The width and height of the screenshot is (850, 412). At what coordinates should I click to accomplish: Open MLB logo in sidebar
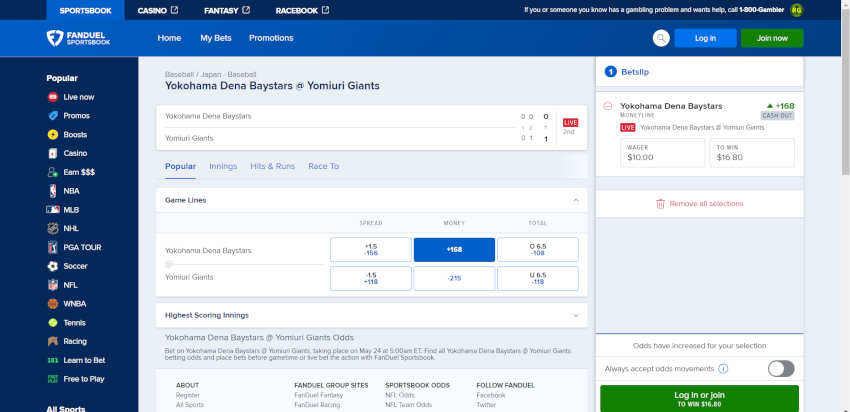(53, 210)
